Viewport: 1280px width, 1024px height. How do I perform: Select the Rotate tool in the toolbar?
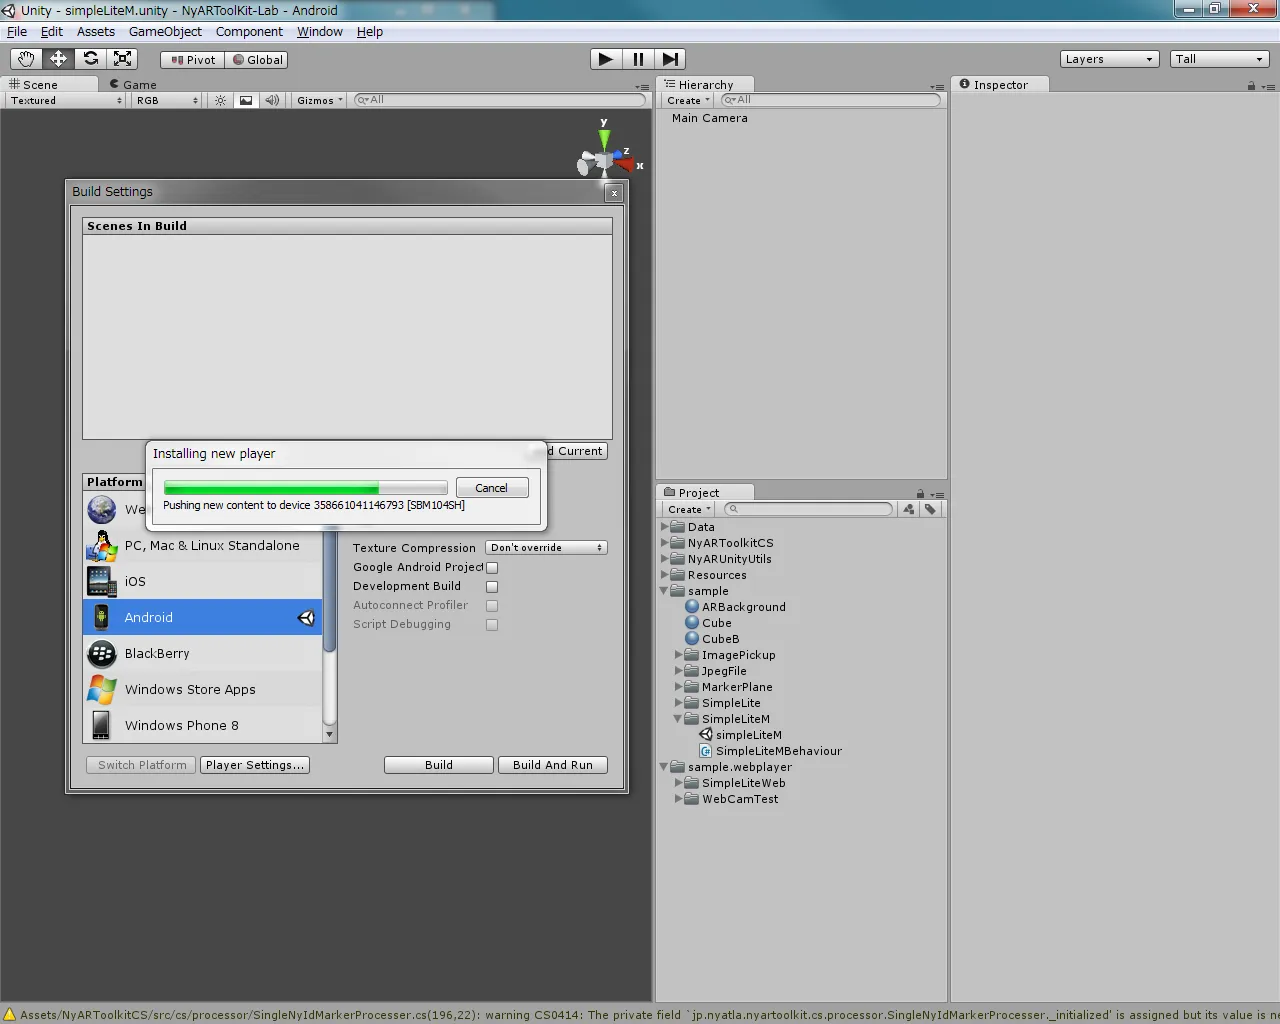click(91, 59)
